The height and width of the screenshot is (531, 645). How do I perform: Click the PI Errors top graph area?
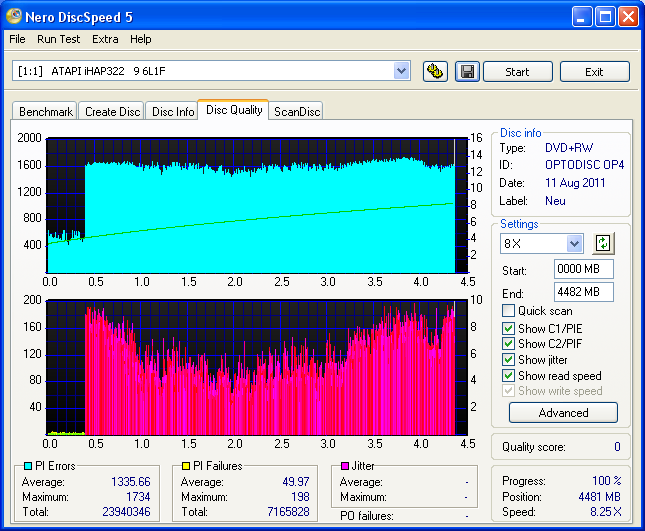257,206
